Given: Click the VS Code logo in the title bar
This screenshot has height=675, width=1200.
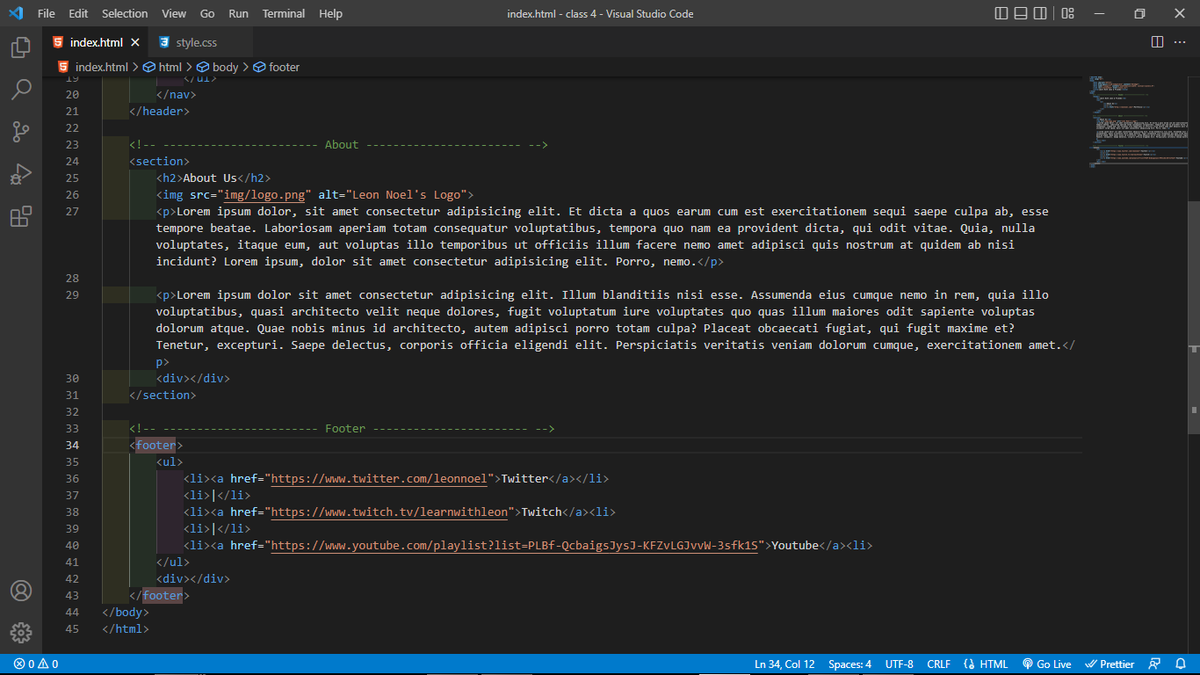Looking at the screenshot, I should point(15,13).
